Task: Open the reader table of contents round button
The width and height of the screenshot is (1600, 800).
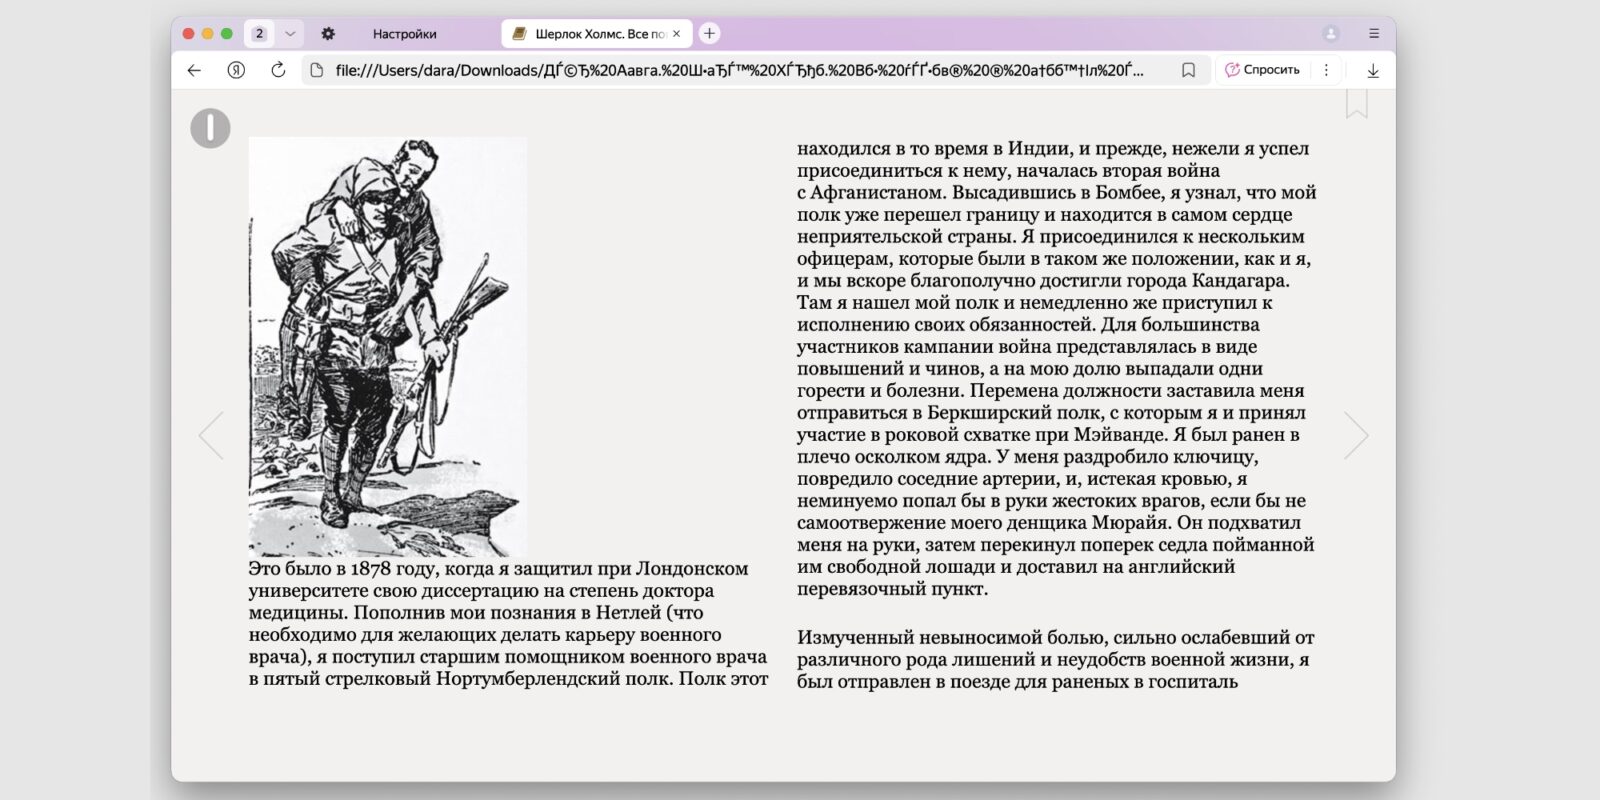Action: coord(210,128)
